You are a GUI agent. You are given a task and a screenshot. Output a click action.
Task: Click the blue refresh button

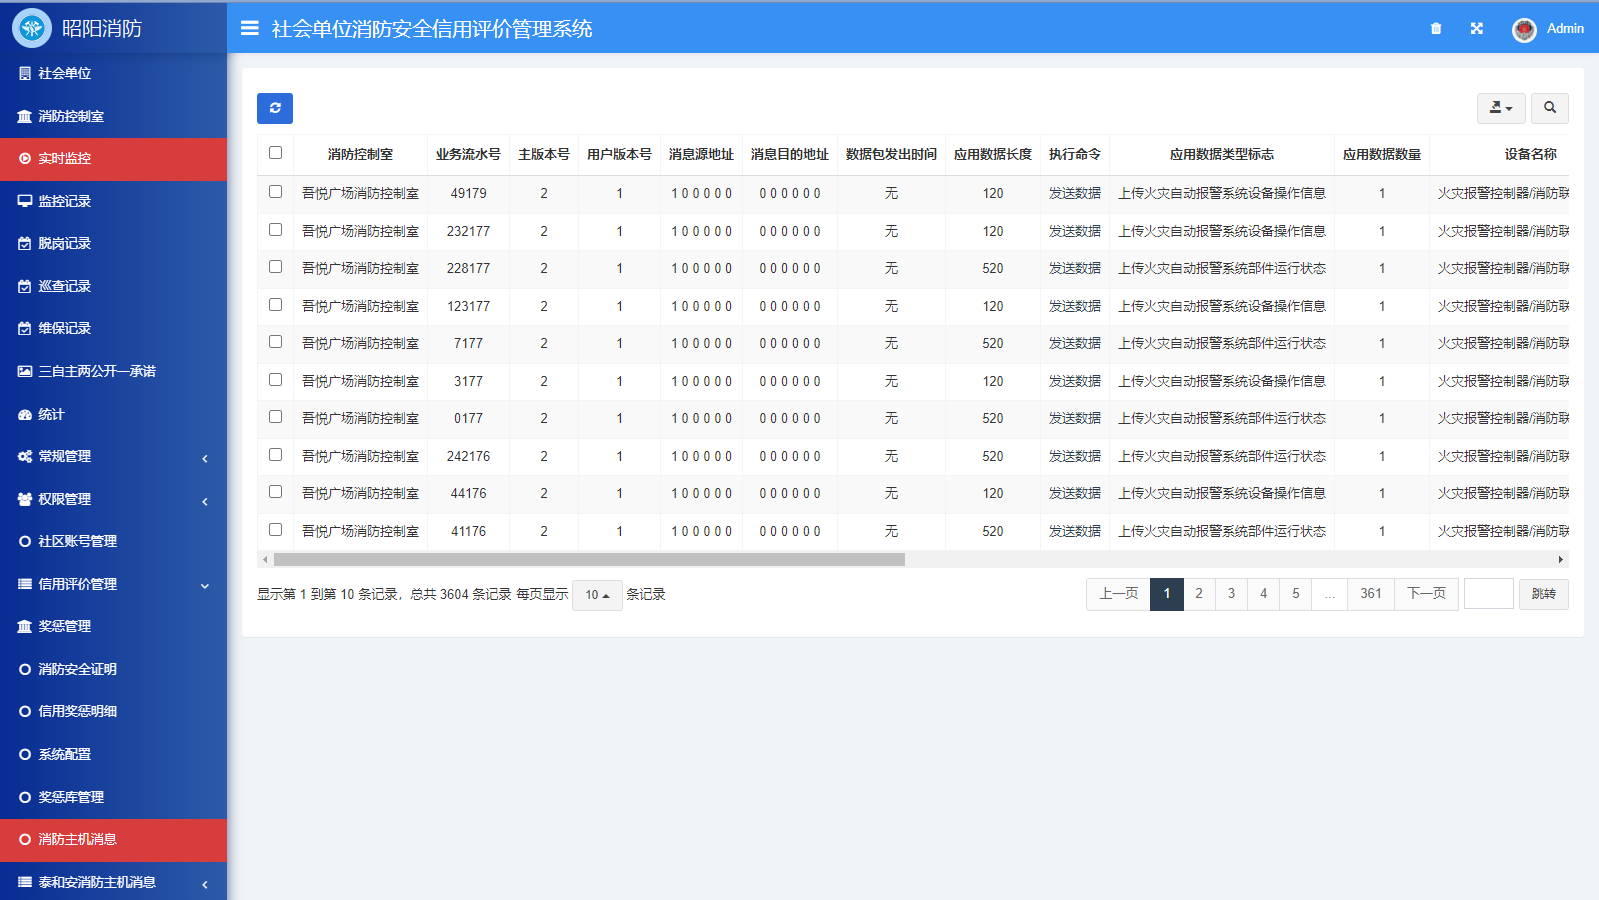pos(275,108)
